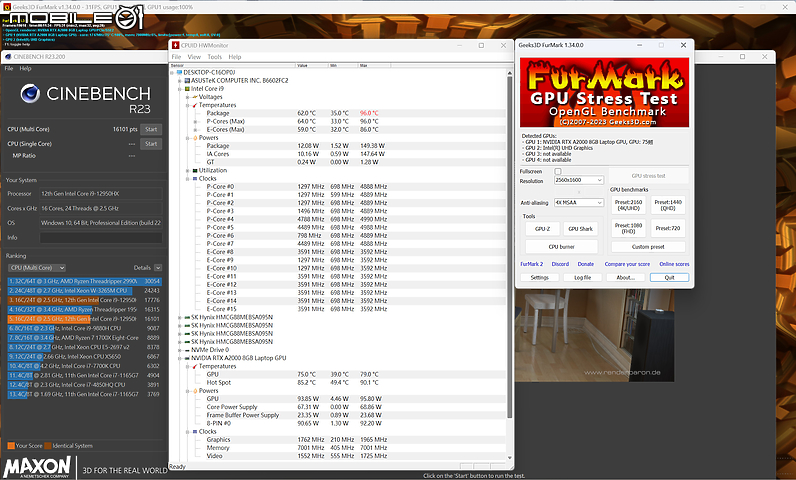Open the File menu in Cinebench

[9, 68]
